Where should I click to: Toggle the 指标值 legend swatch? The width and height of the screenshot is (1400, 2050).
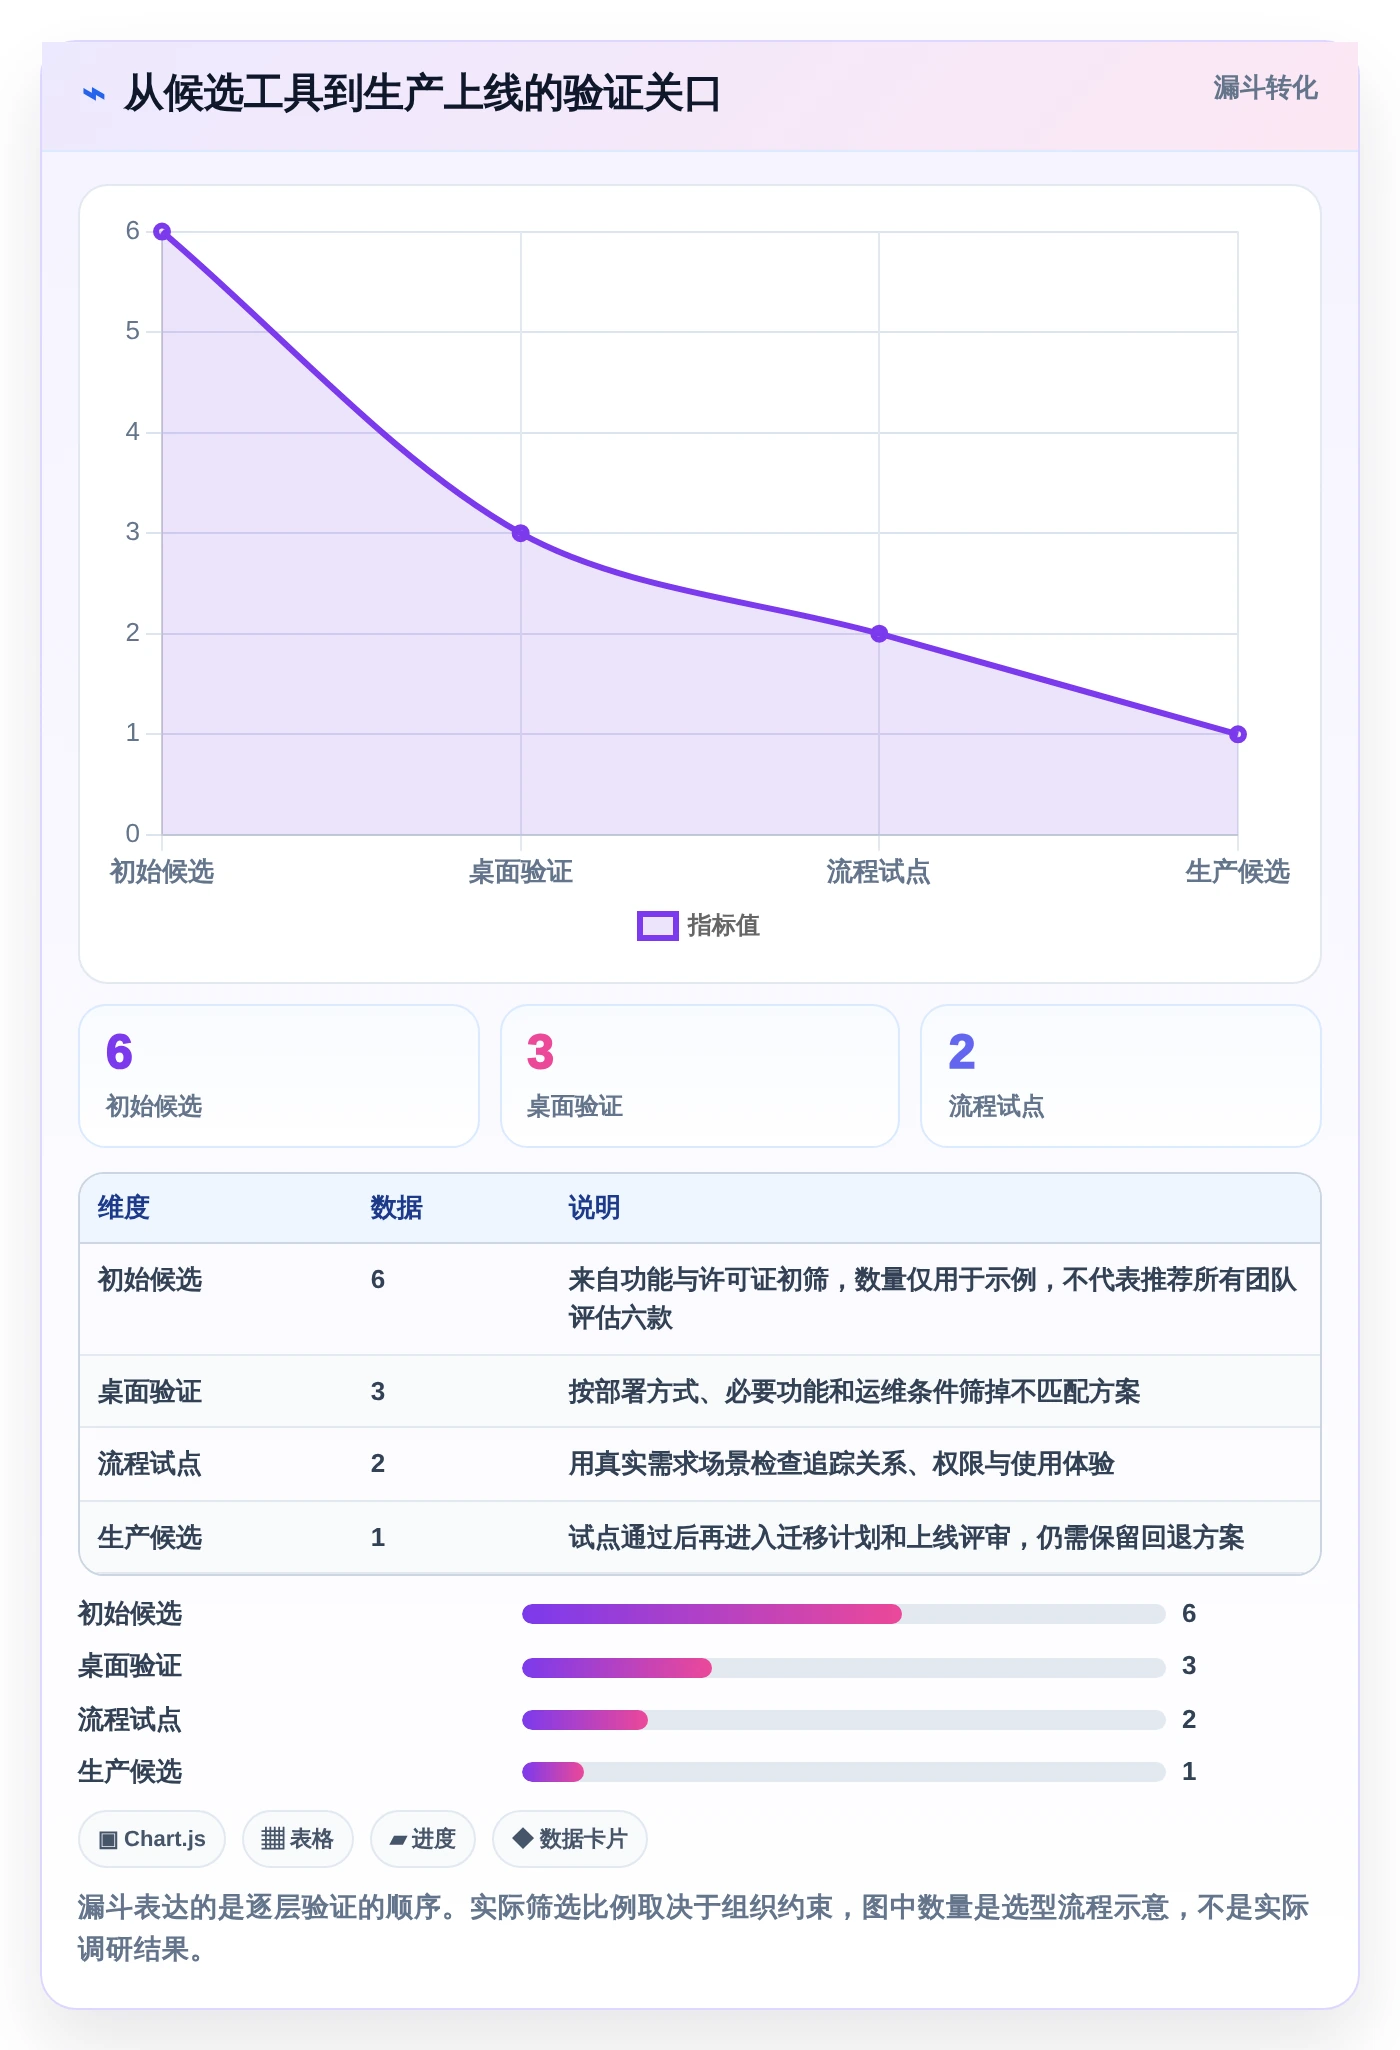point(658,926)
